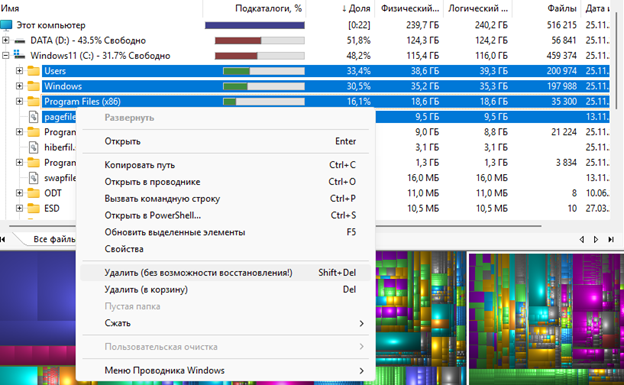
Task: Expand the Windows folder
Action: click(19, 86)
